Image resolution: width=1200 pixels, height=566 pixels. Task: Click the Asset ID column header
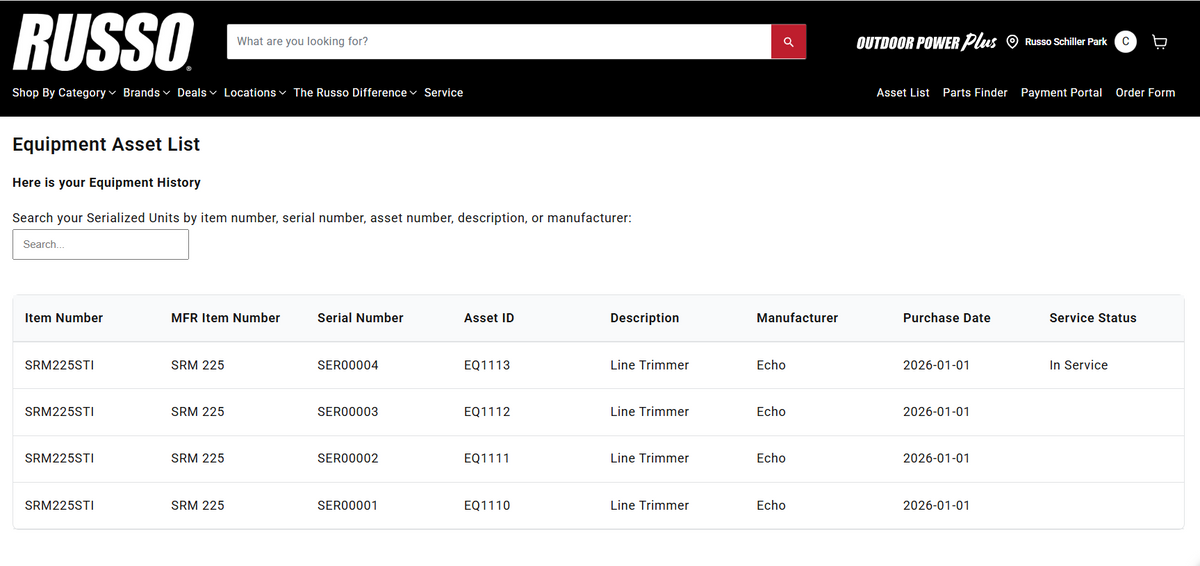489,318
